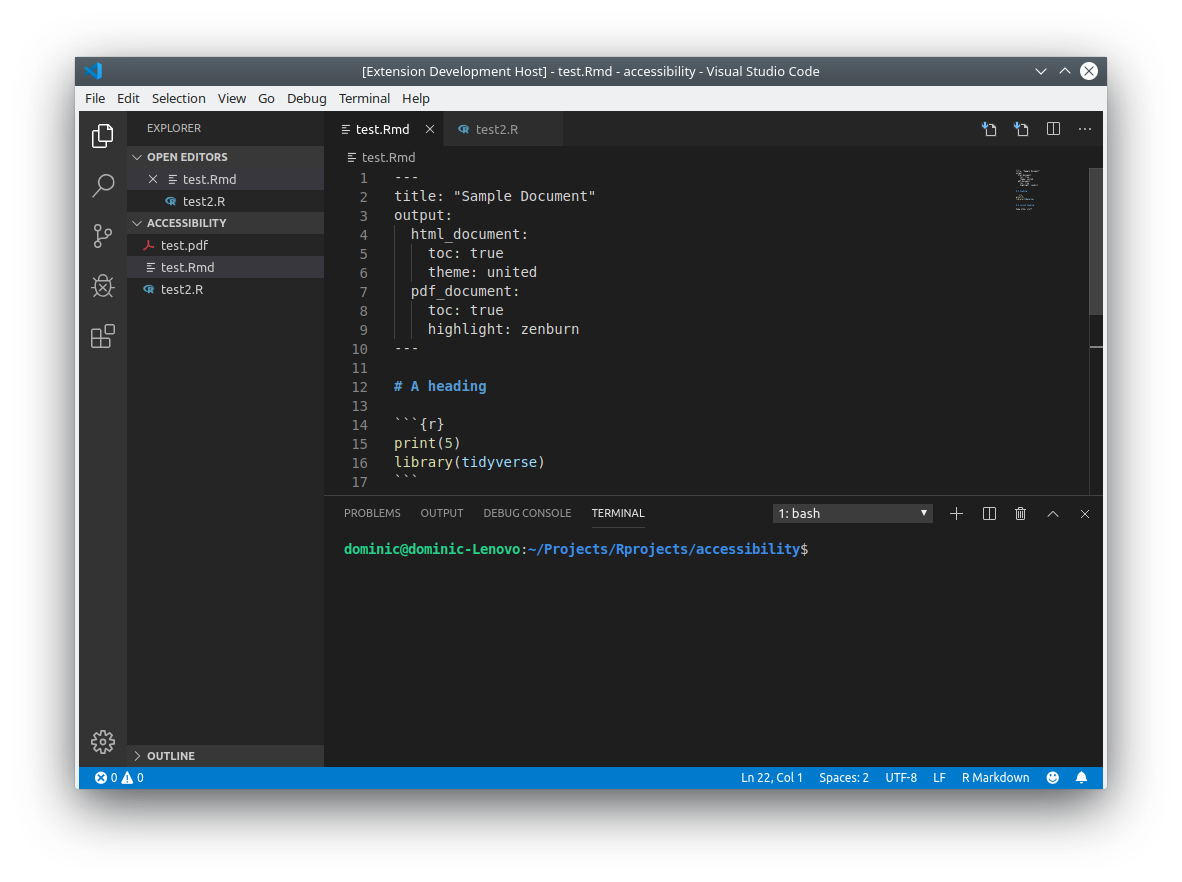Open the feedback smiley in status bar
This screenshot has height=882, width=1182.
[1053, 778]
